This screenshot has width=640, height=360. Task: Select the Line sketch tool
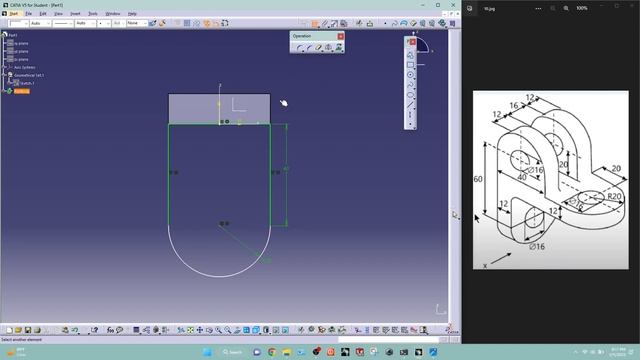pyautogui.click(x=410, y=105)
